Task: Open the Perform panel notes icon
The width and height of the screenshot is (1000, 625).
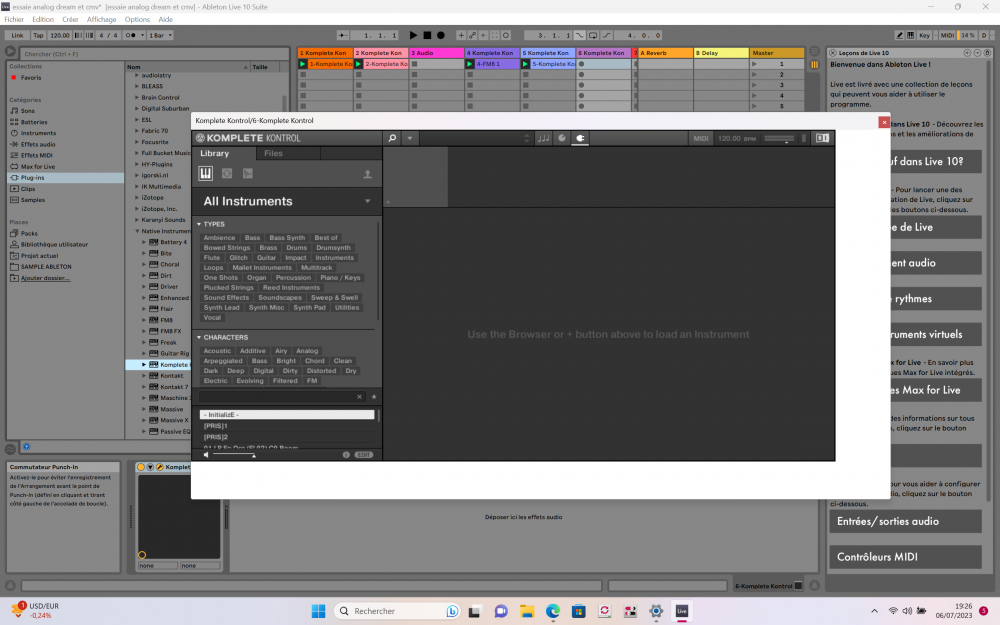Action: 543,138
